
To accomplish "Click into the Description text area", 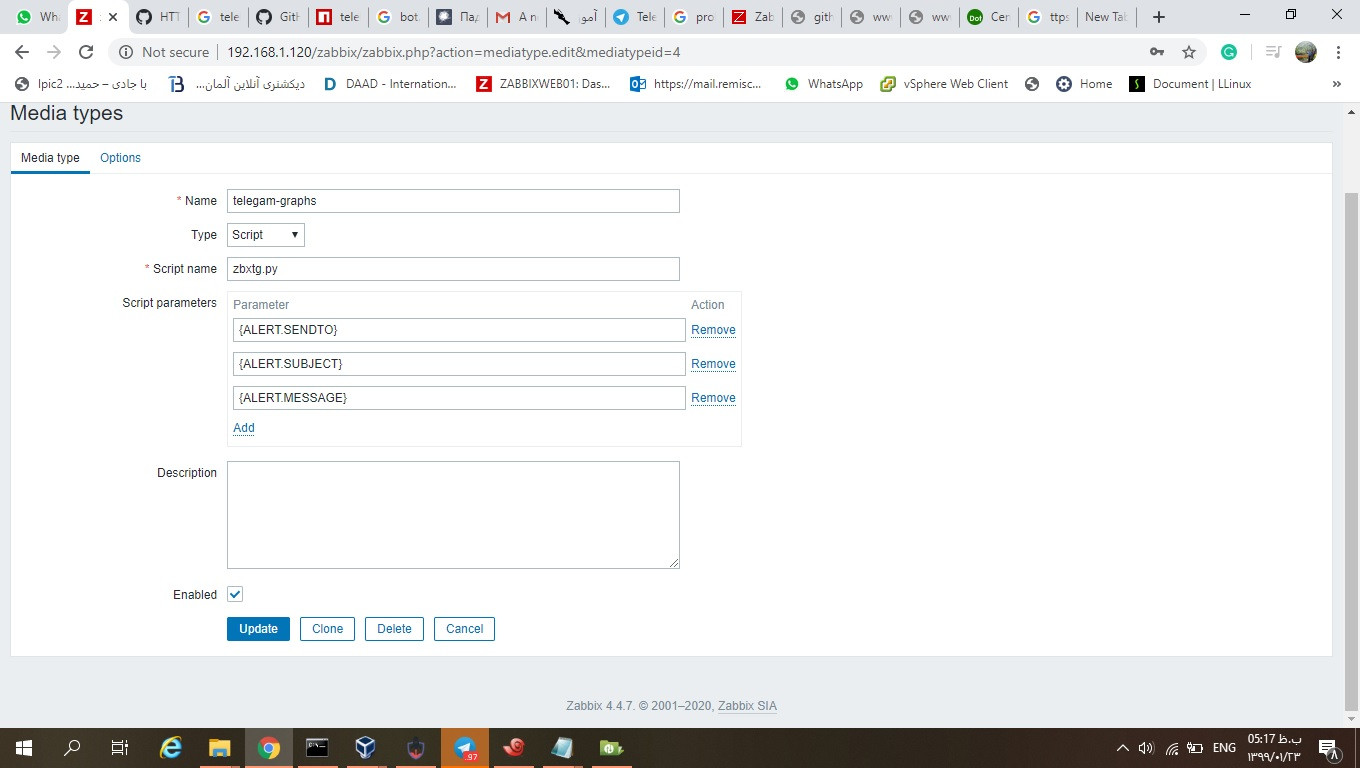I will [x=453, y=515].
